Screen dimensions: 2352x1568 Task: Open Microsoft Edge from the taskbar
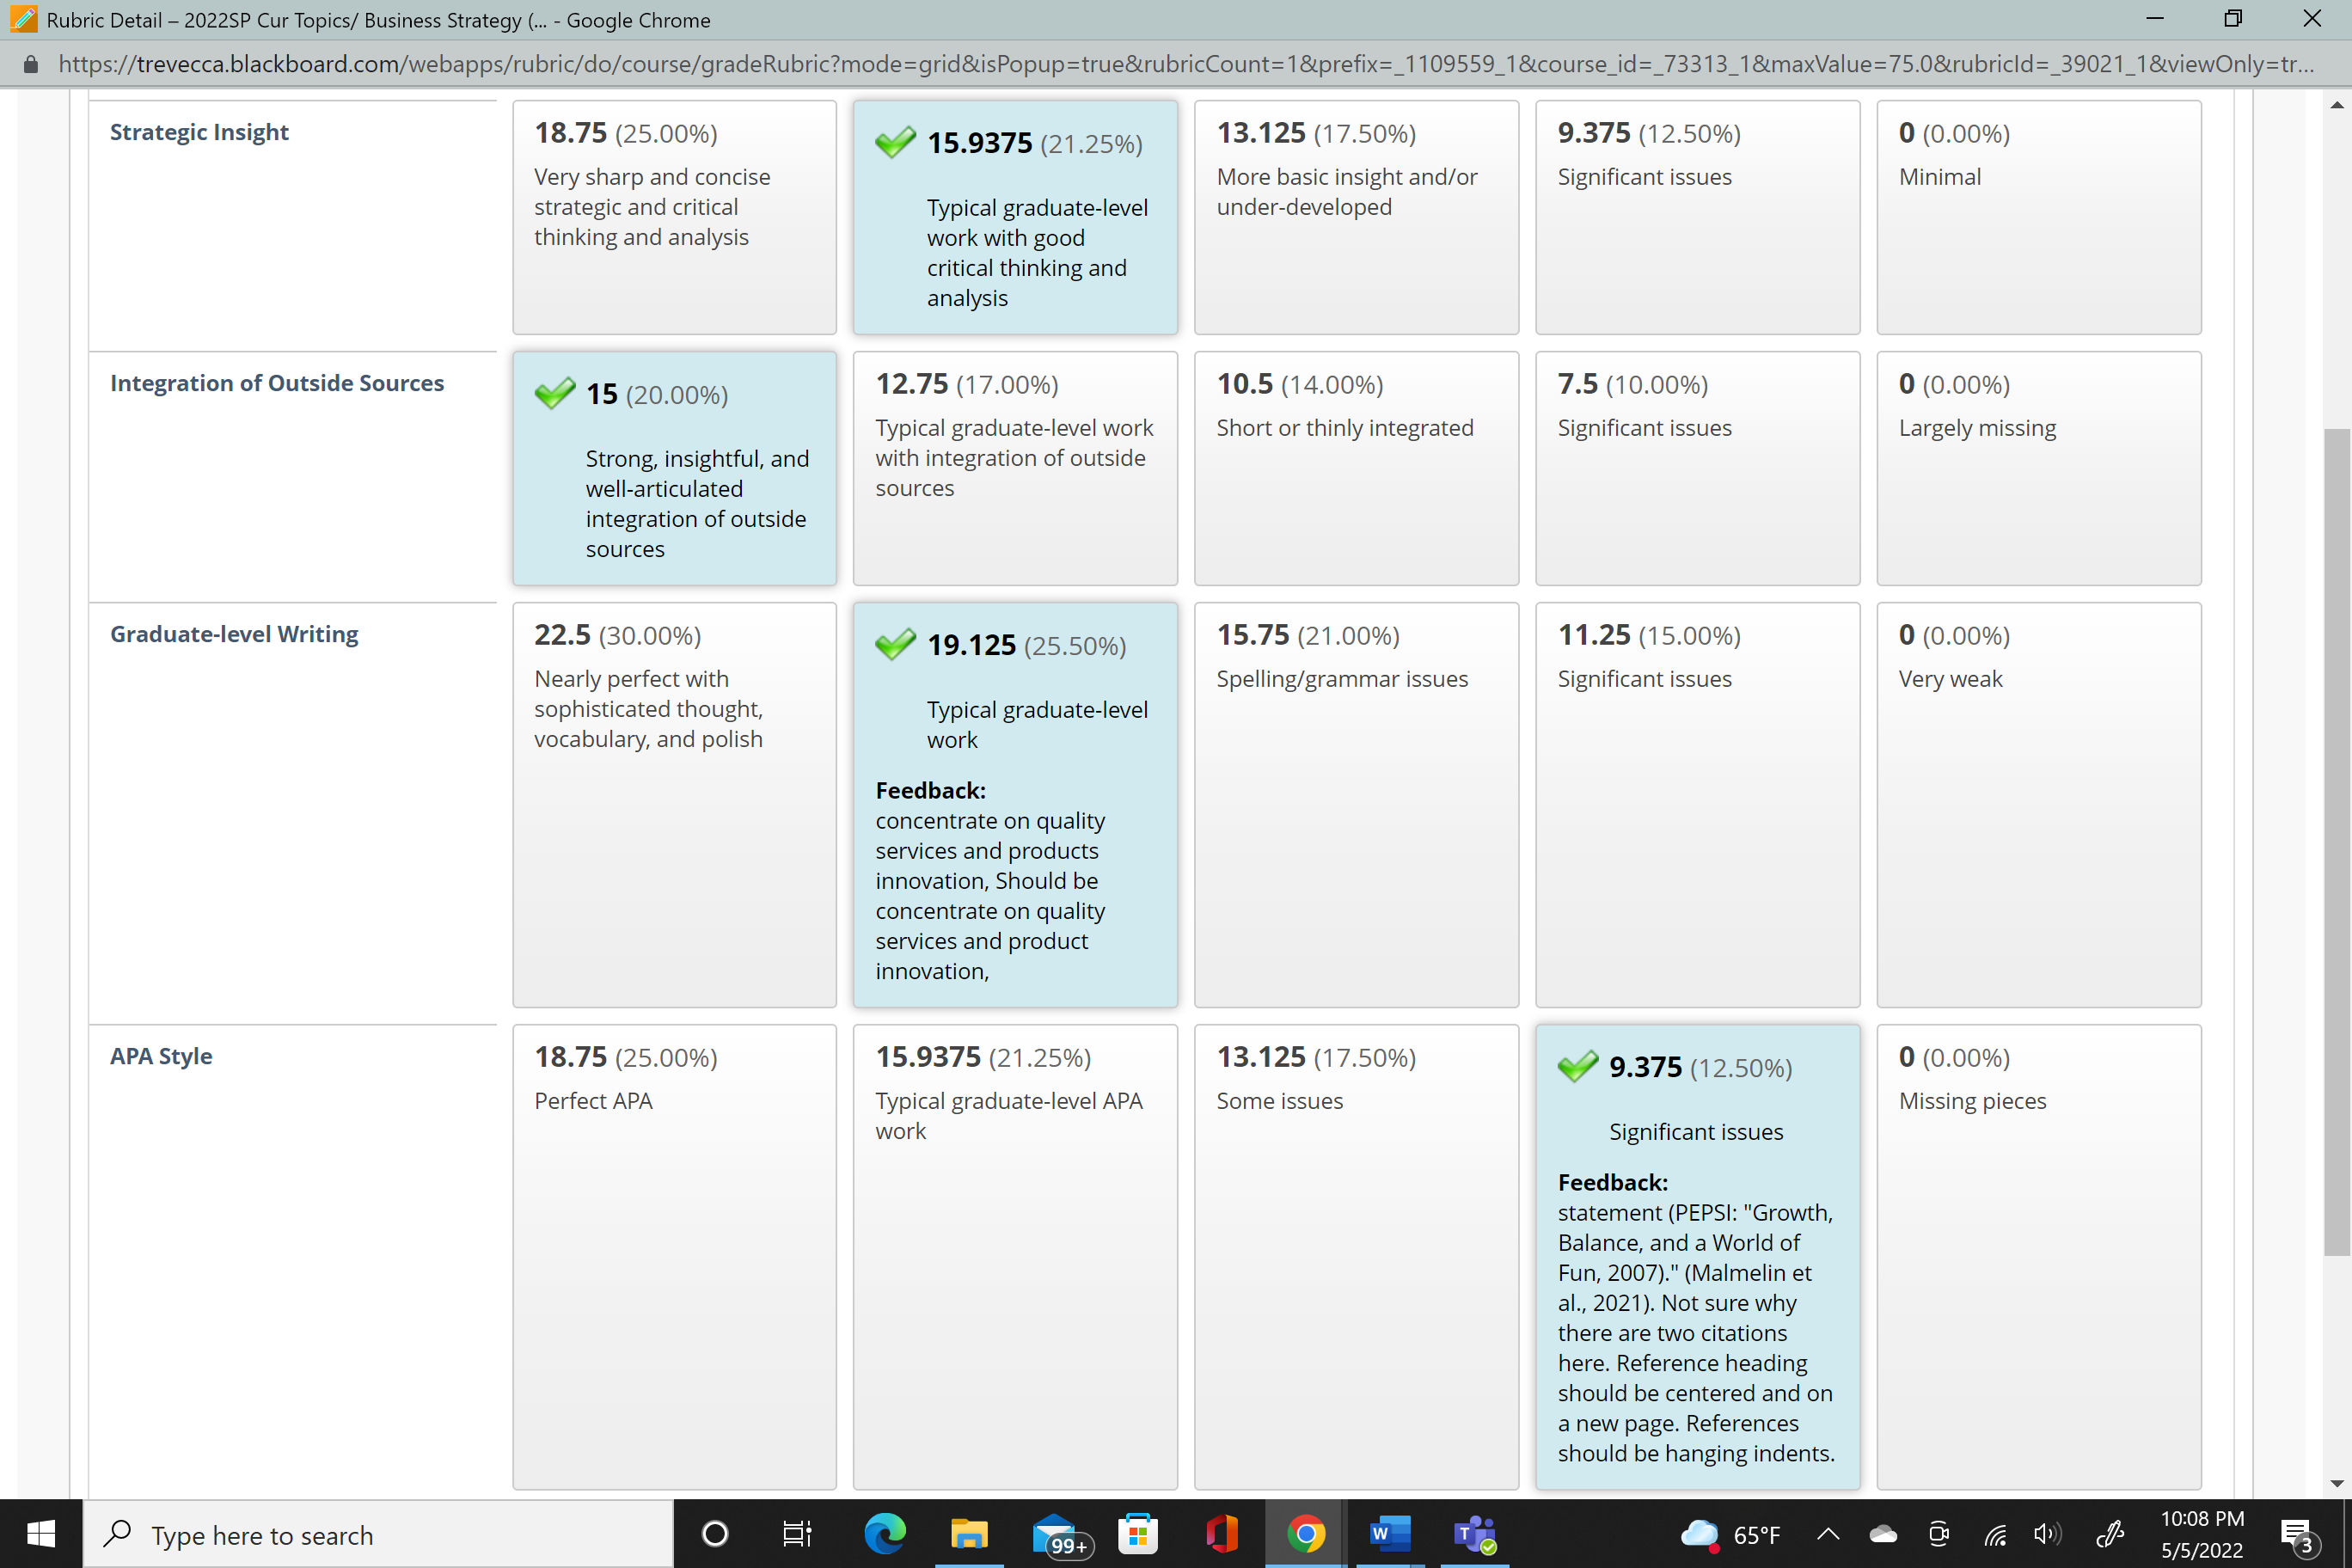pos(885,1533)
